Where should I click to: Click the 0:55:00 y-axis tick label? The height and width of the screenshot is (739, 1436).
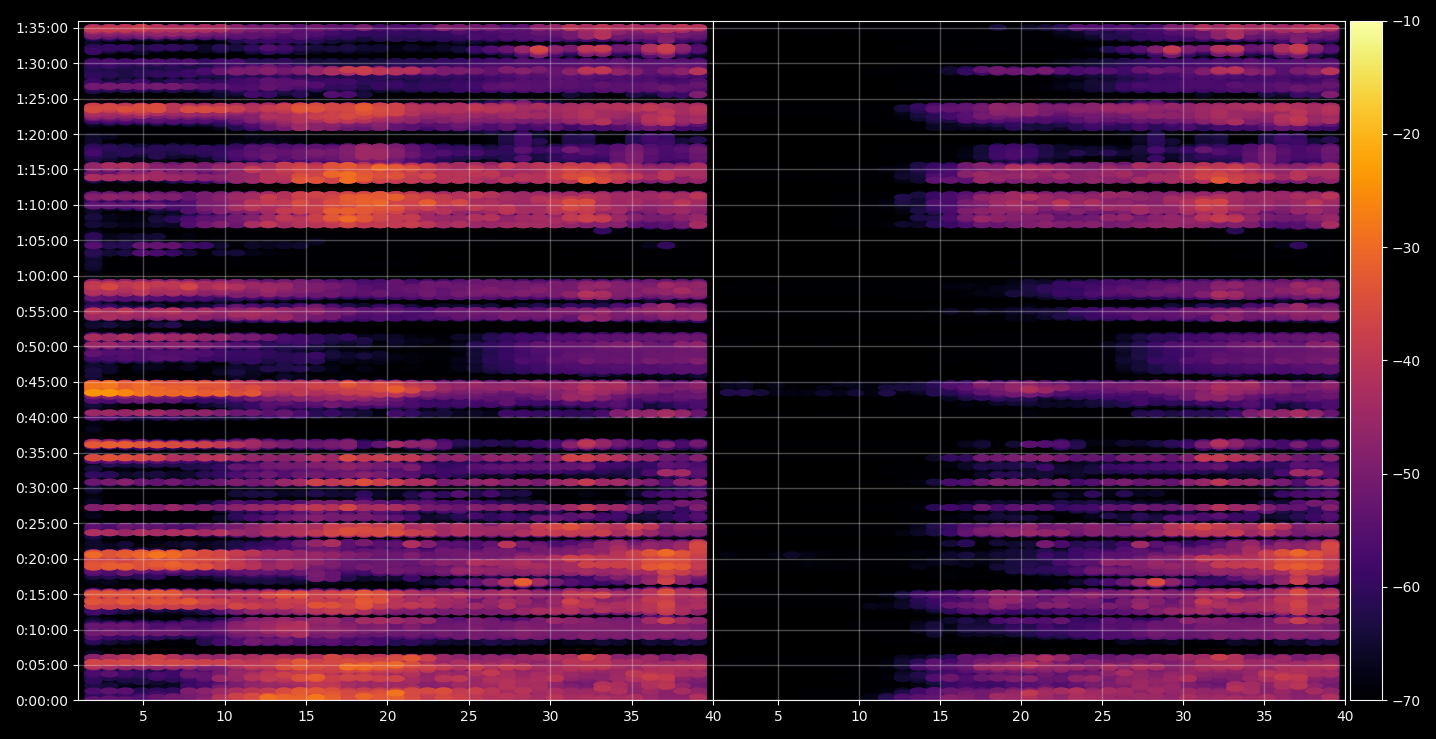click(x=42, y=311)
